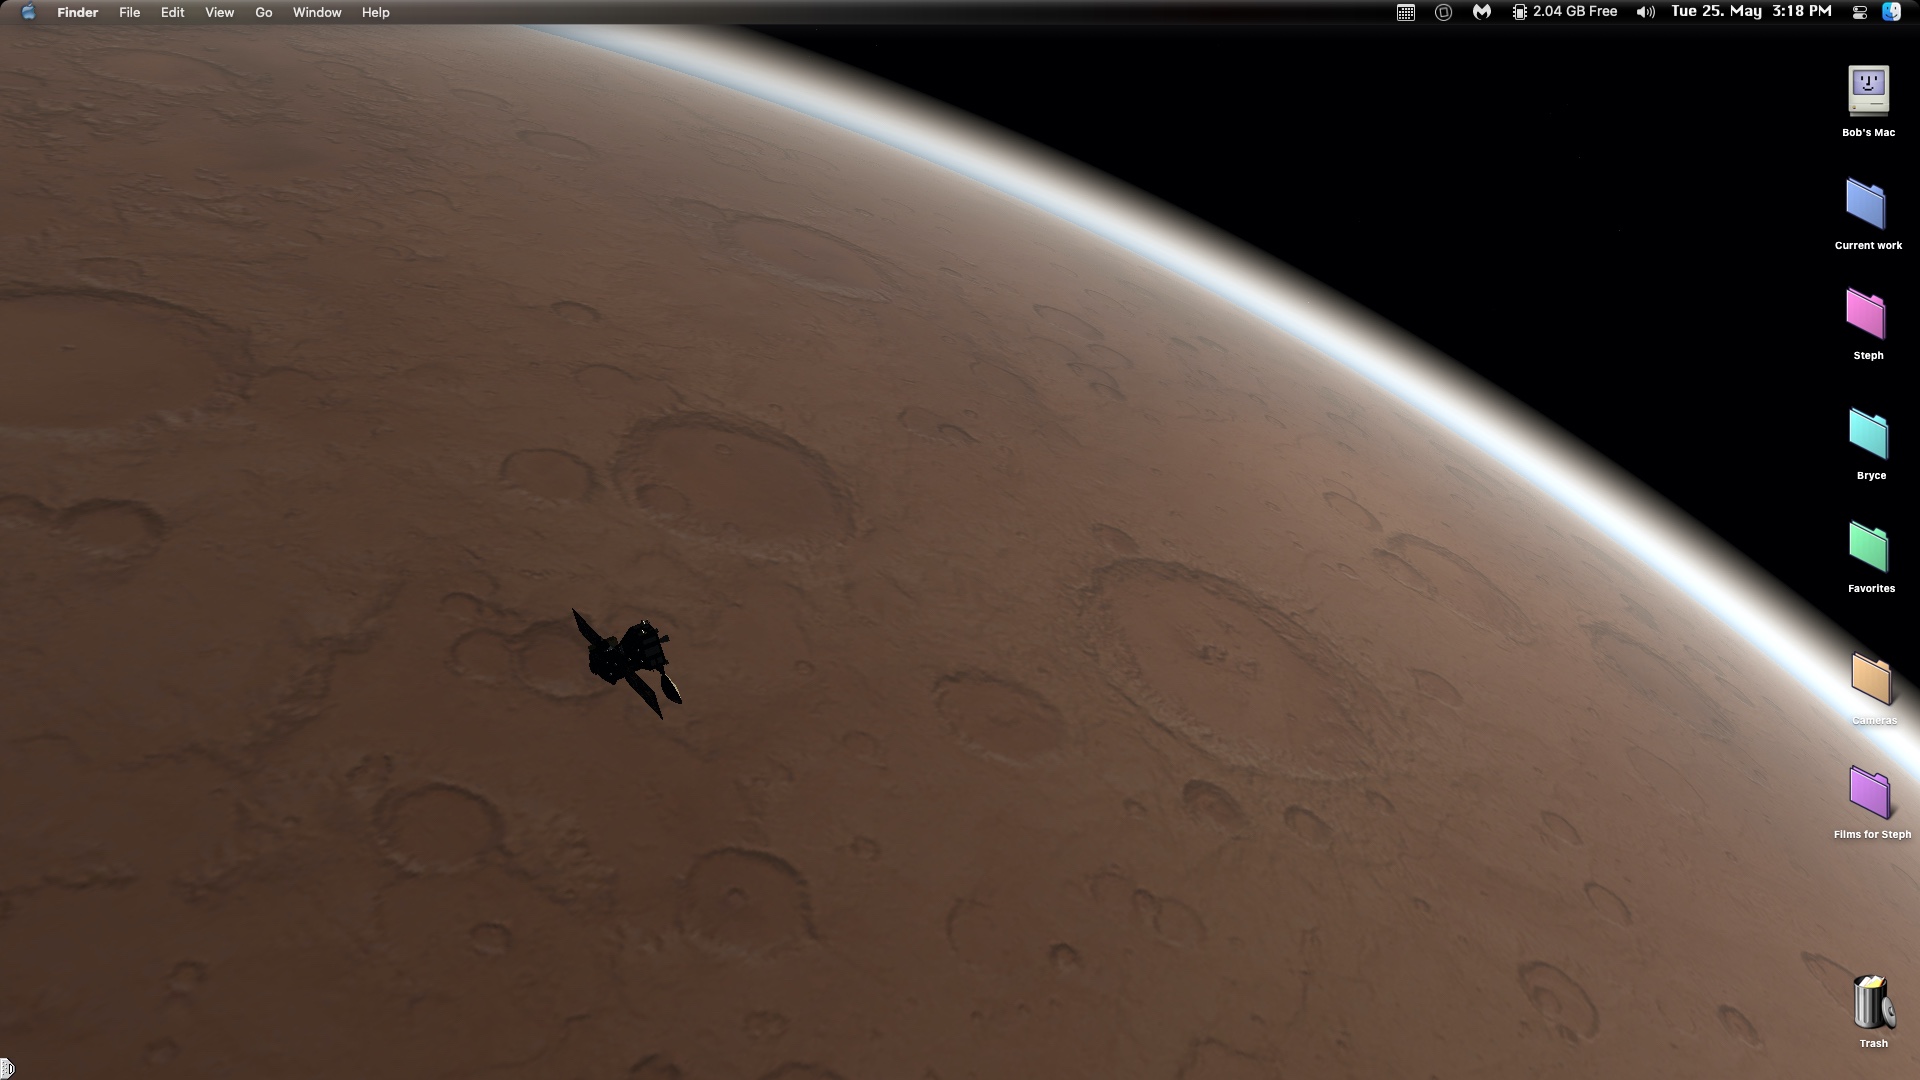Viewport: 1920px width, 1080px height.
Task: Select the cyan Bryce folder
Action: click(1868, 434)
